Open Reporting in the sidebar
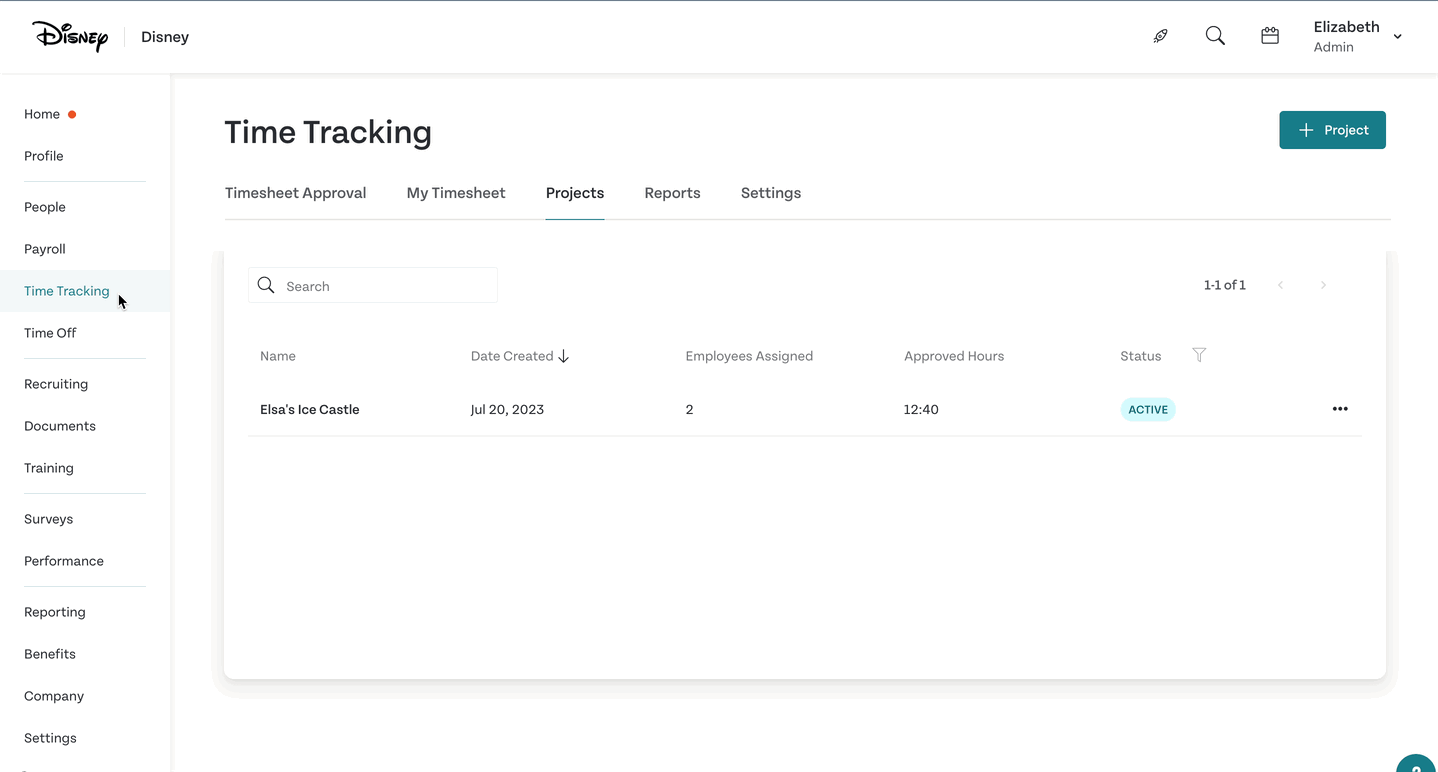1438x772 pixels. (55, 612)
